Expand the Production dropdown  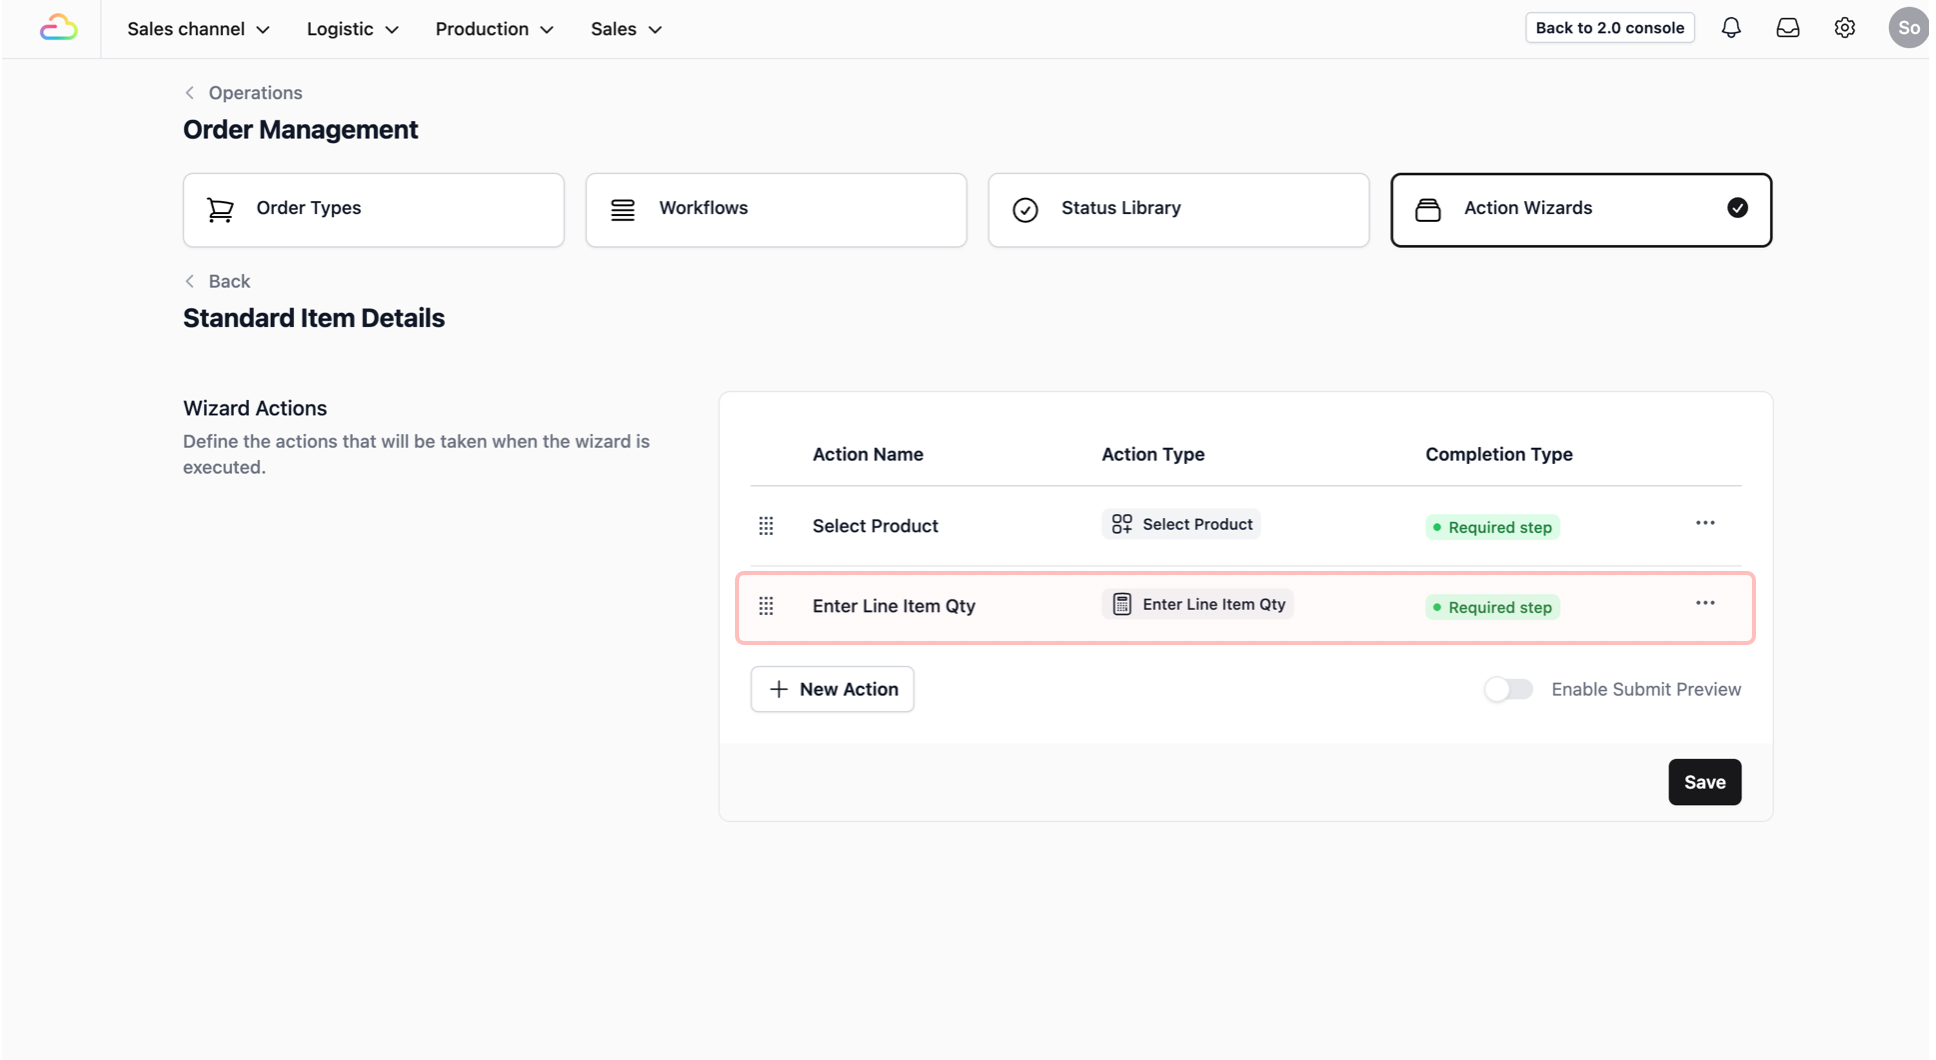(x=494, y=29)
